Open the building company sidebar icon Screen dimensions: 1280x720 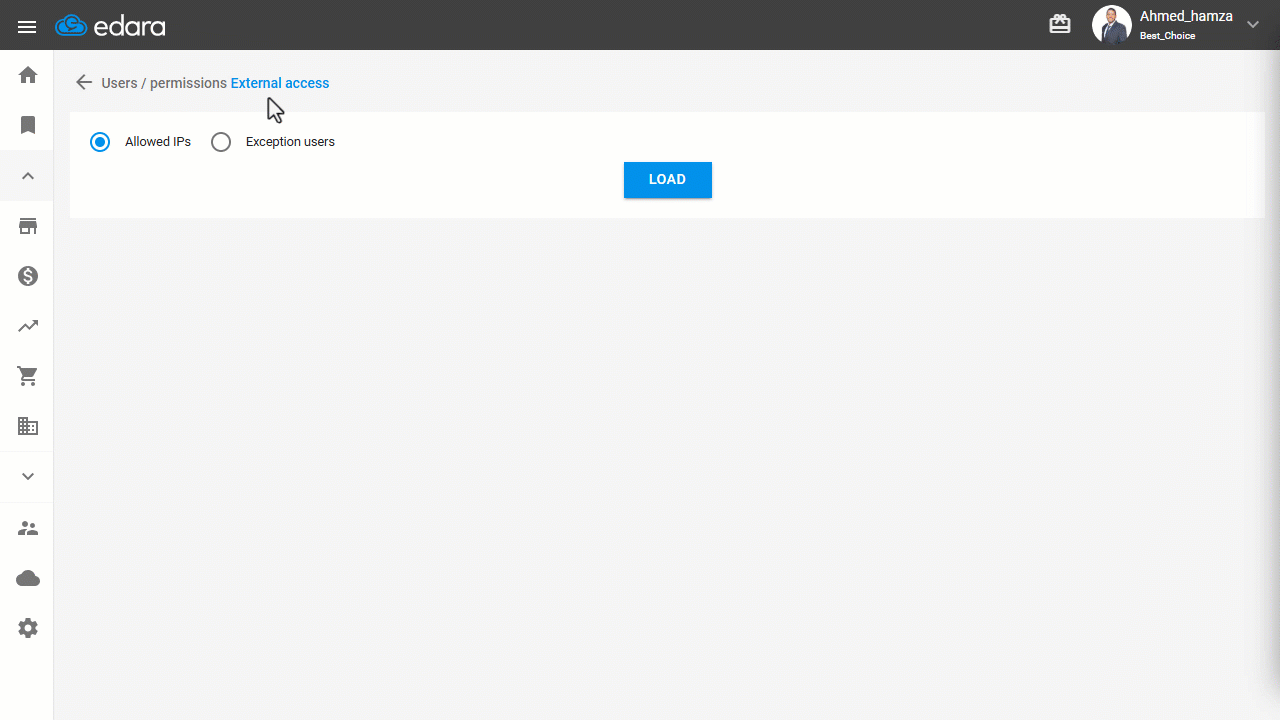[28, 426]
